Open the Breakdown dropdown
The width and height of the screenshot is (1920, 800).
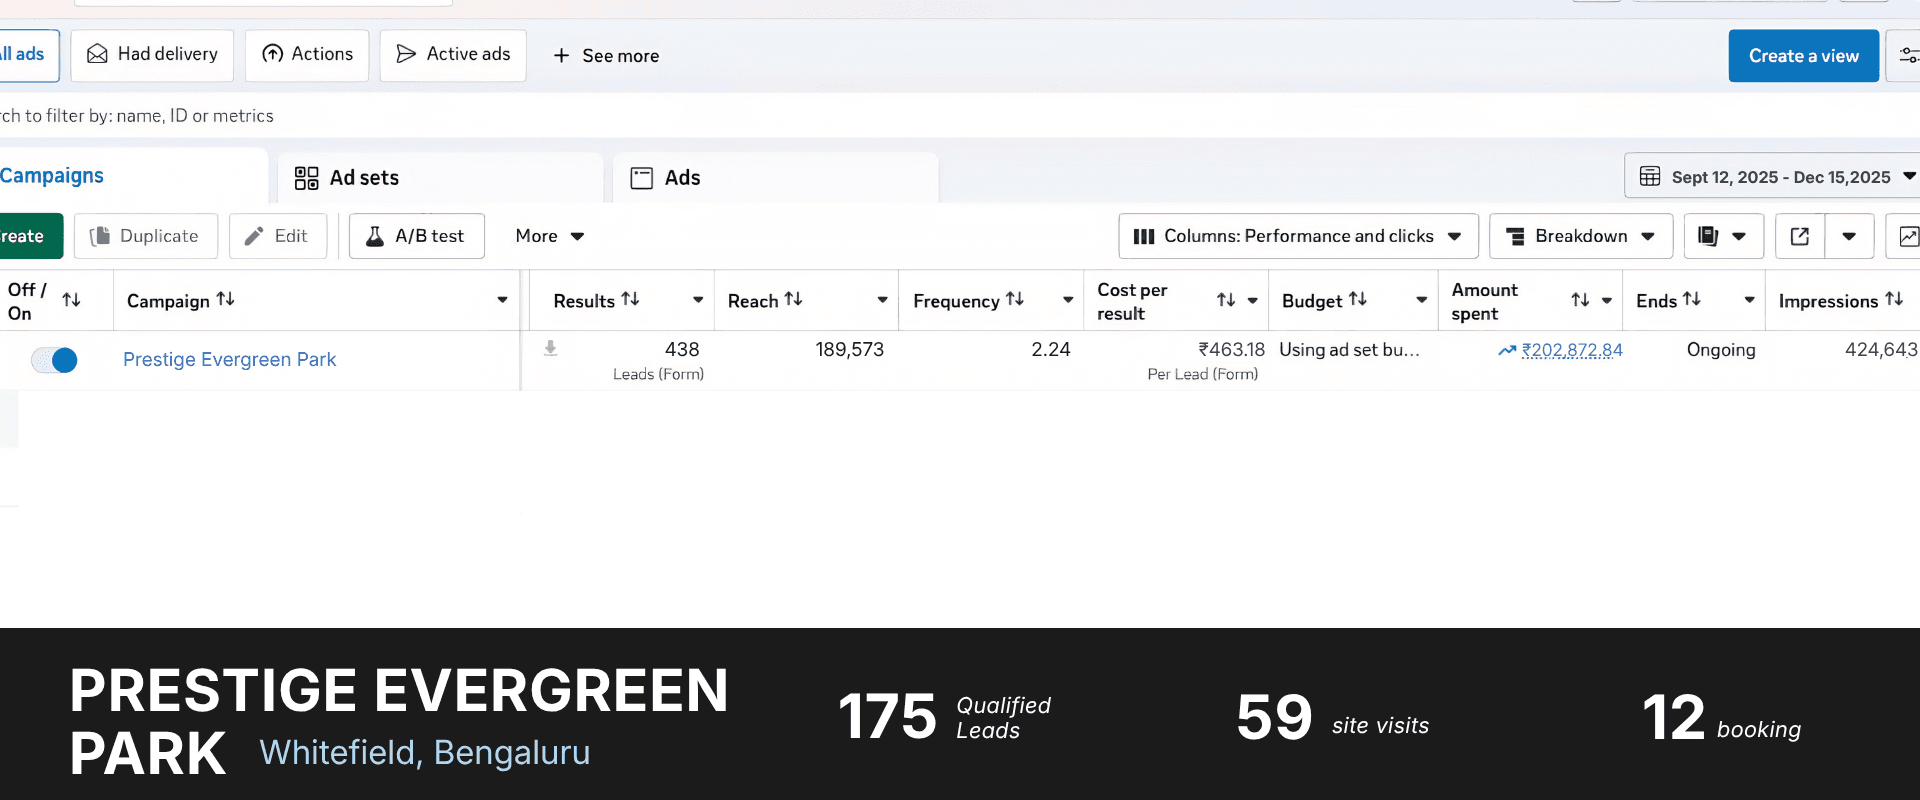[1580, 236]
